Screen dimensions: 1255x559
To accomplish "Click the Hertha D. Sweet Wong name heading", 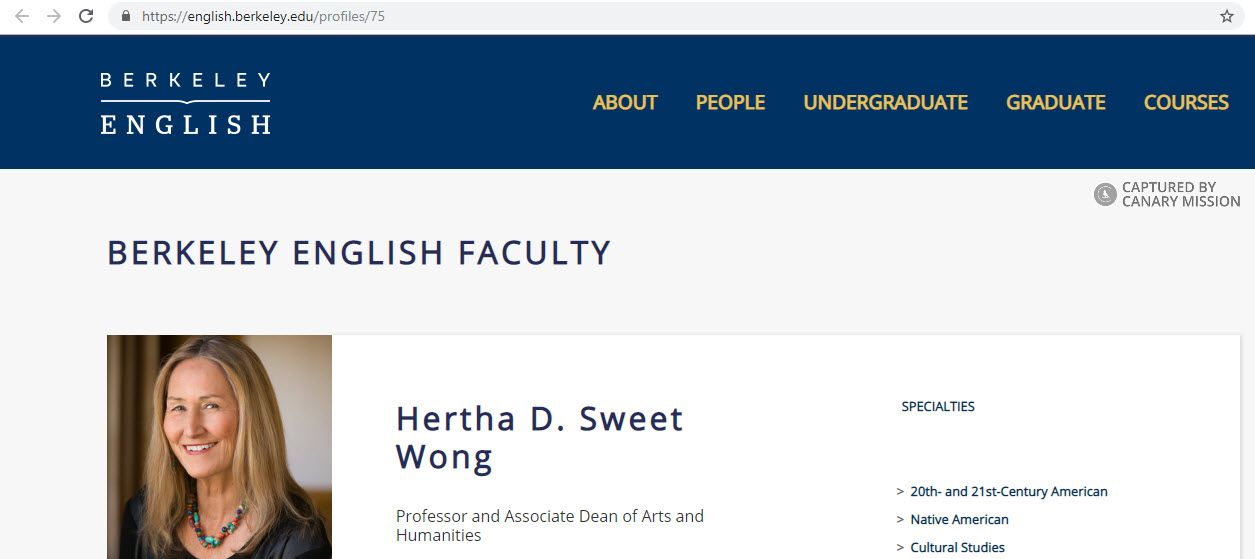I will [540, 437].
